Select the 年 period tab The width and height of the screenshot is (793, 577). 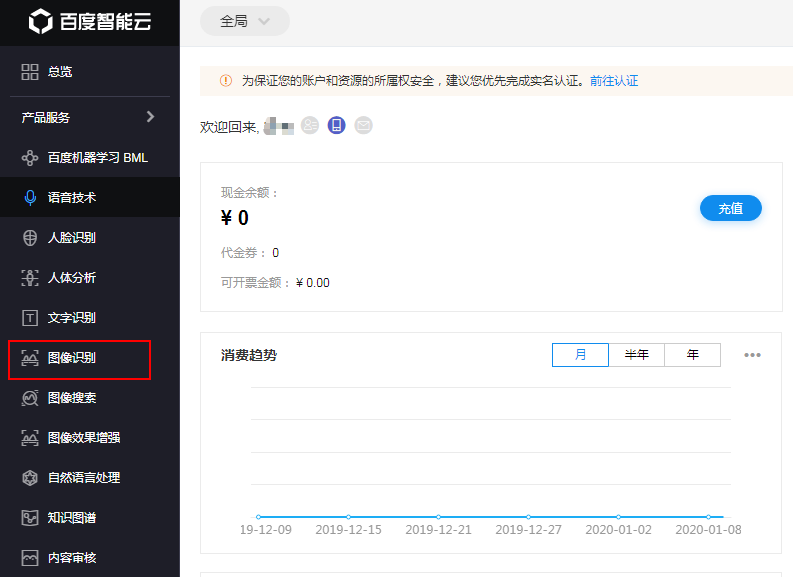(692, 355)
